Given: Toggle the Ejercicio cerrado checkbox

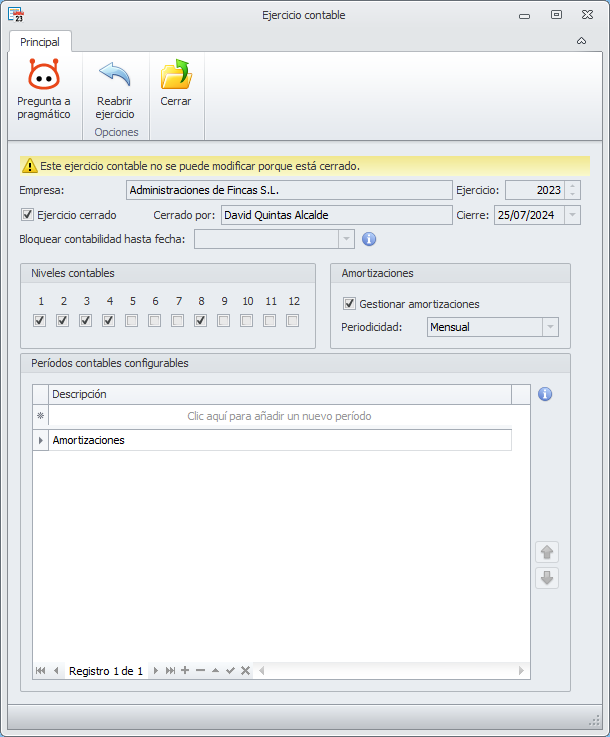Looking at the screenshot, I should tap(27, 215).
